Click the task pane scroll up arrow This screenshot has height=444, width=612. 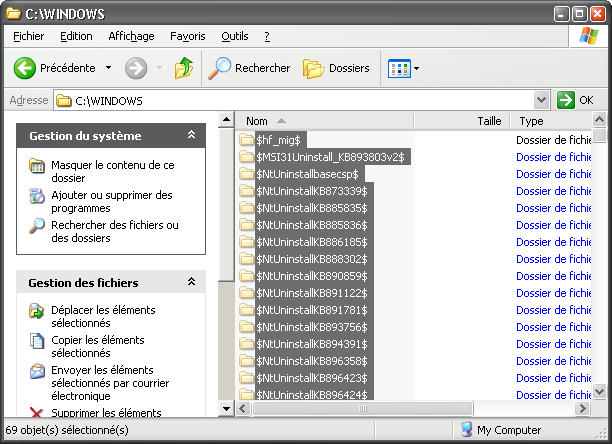pos(226,119)
